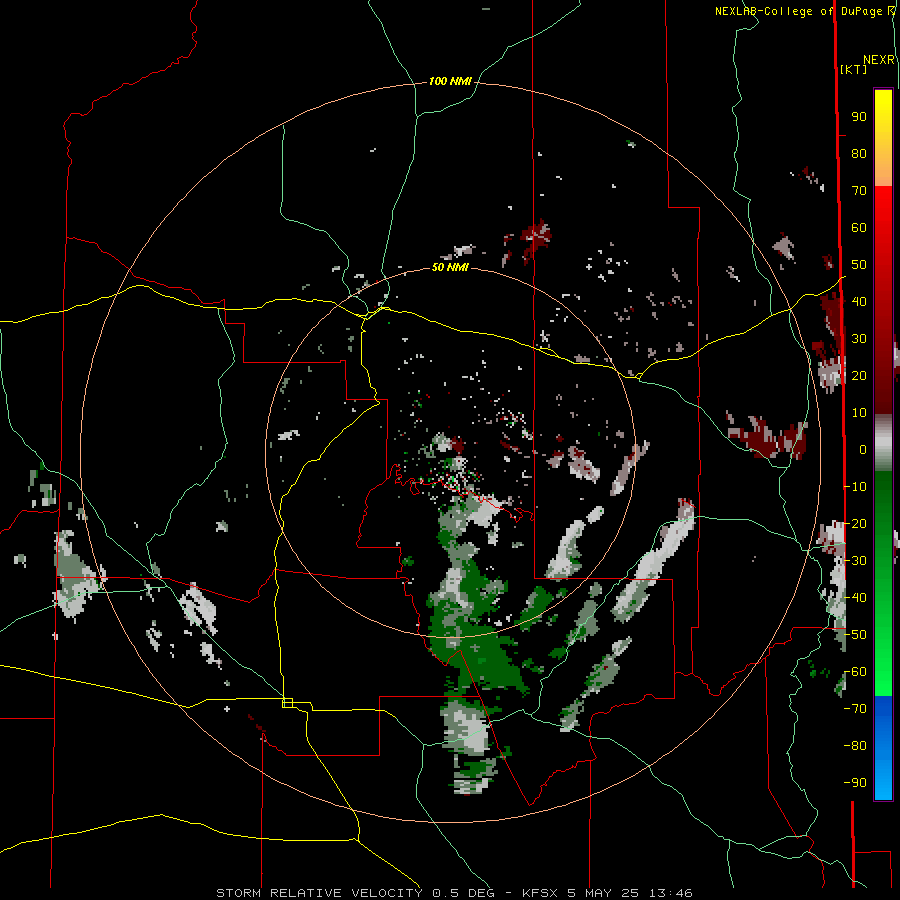Click the "-60" scale value

[855, 672]
